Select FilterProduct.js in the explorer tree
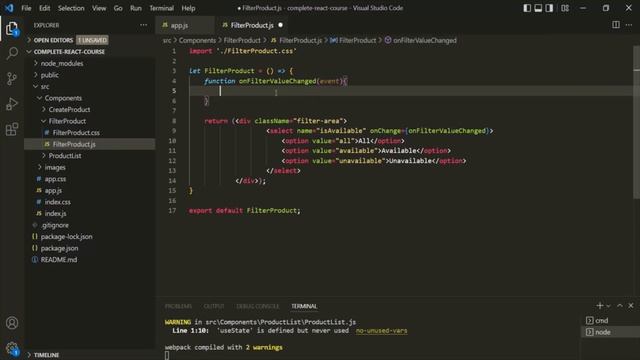 coord(90,144)
